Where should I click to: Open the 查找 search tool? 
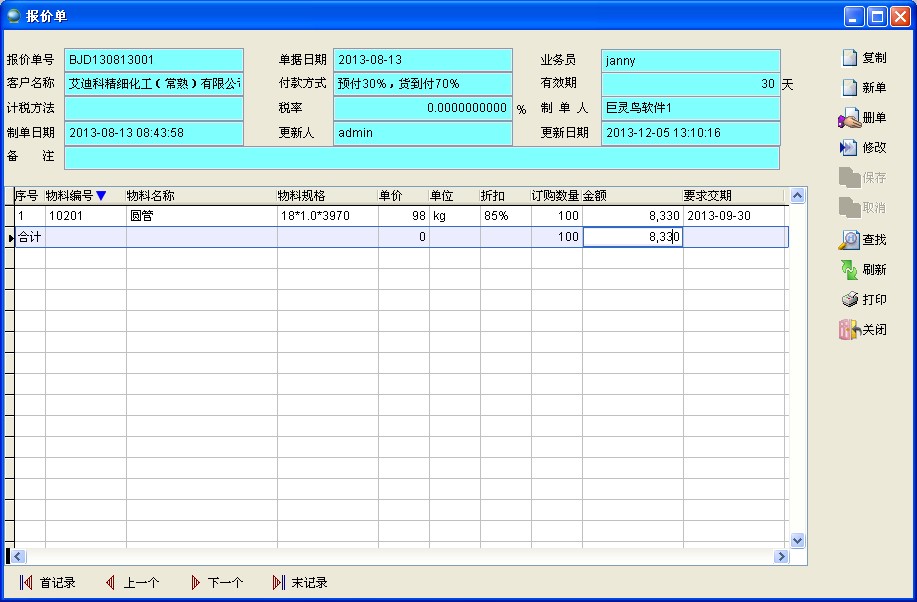[849, 240]
